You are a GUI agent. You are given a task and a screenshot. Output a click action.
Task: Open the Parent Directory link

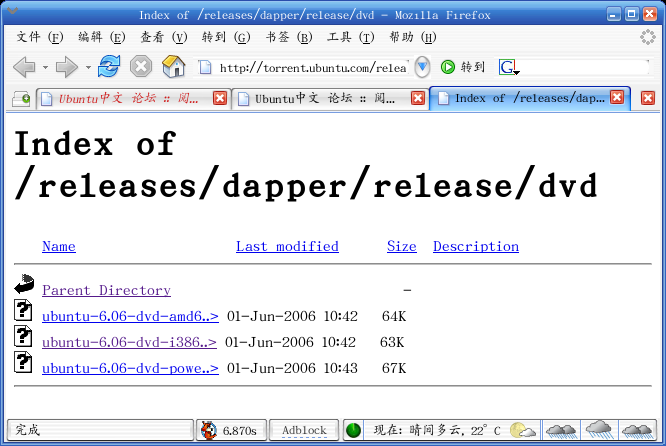(106, 291)
